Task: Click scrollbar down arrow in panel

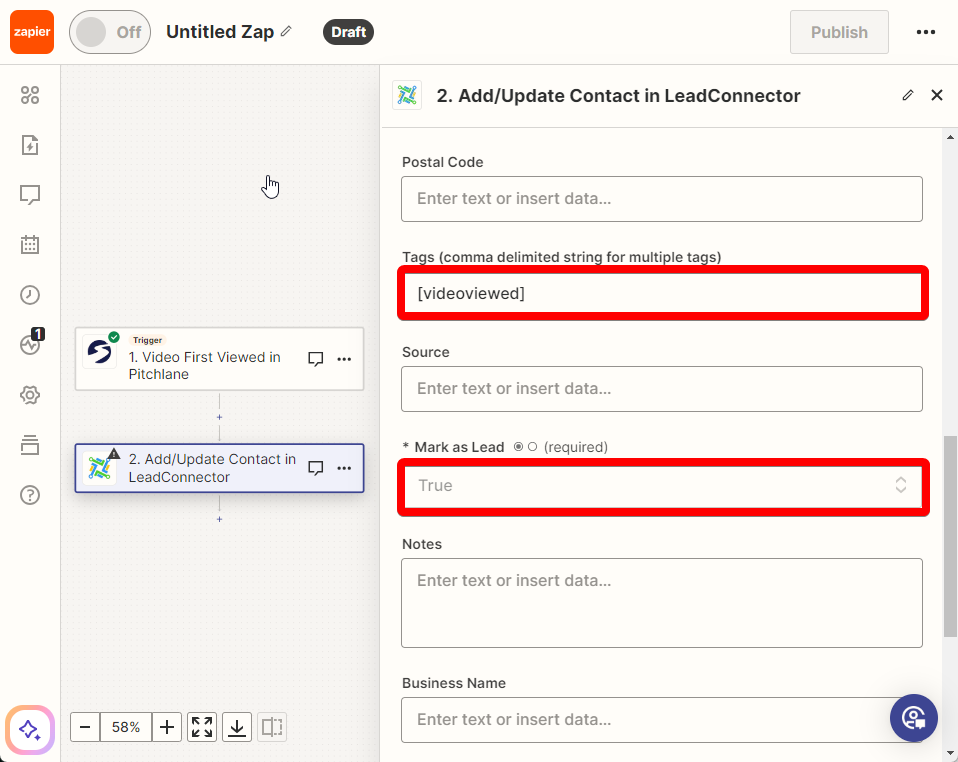Action: coord(950,754)
